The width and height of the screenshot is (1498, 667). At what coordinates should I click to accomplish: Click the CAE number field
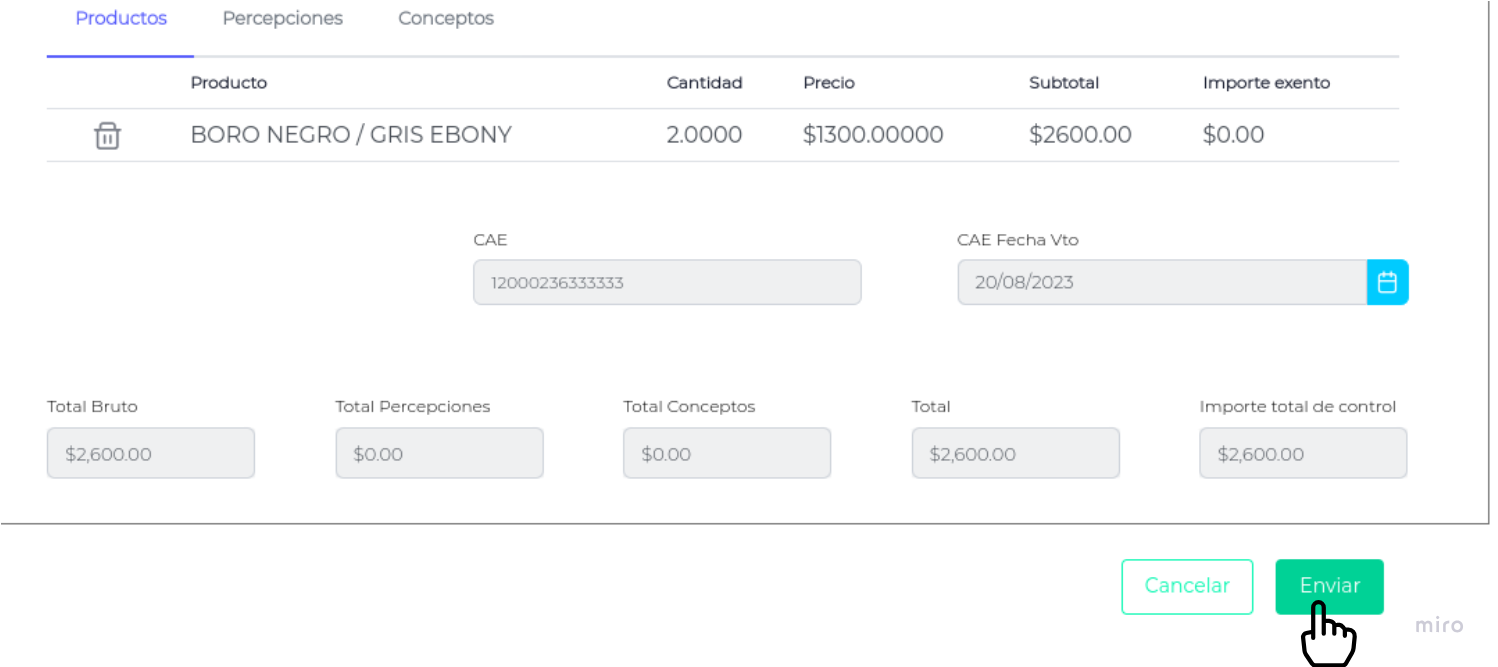tap(666, 282)
